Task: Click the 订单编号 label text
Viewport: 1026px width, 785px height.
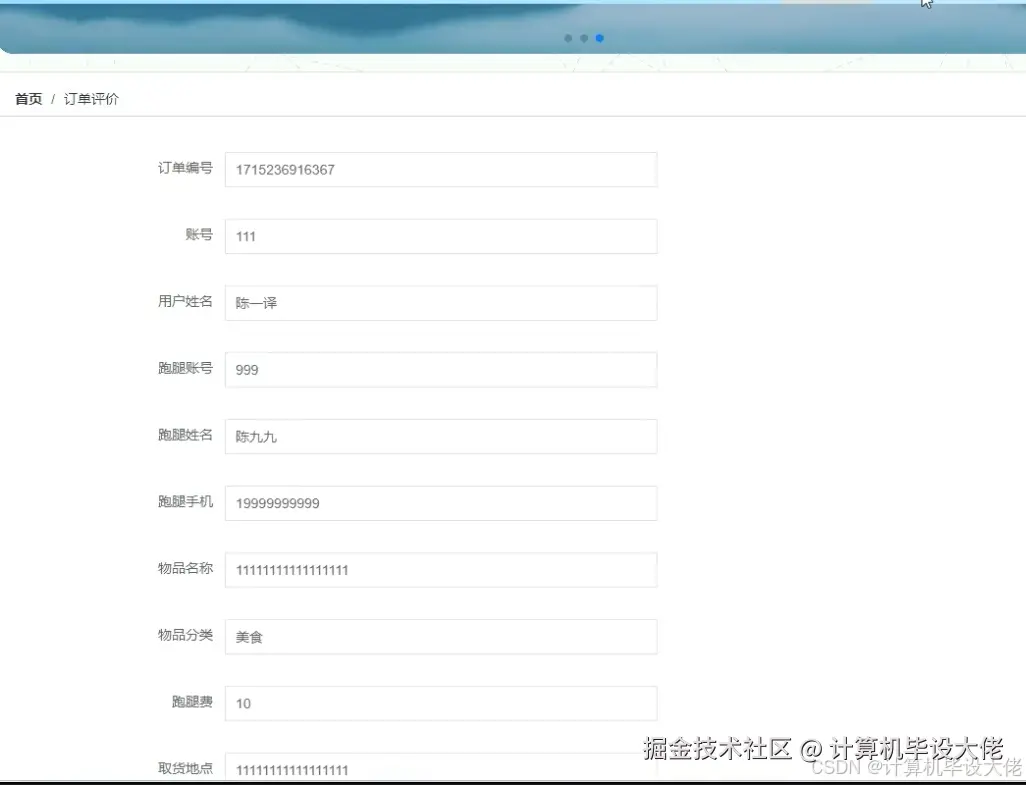Action: tap(185, 169)
